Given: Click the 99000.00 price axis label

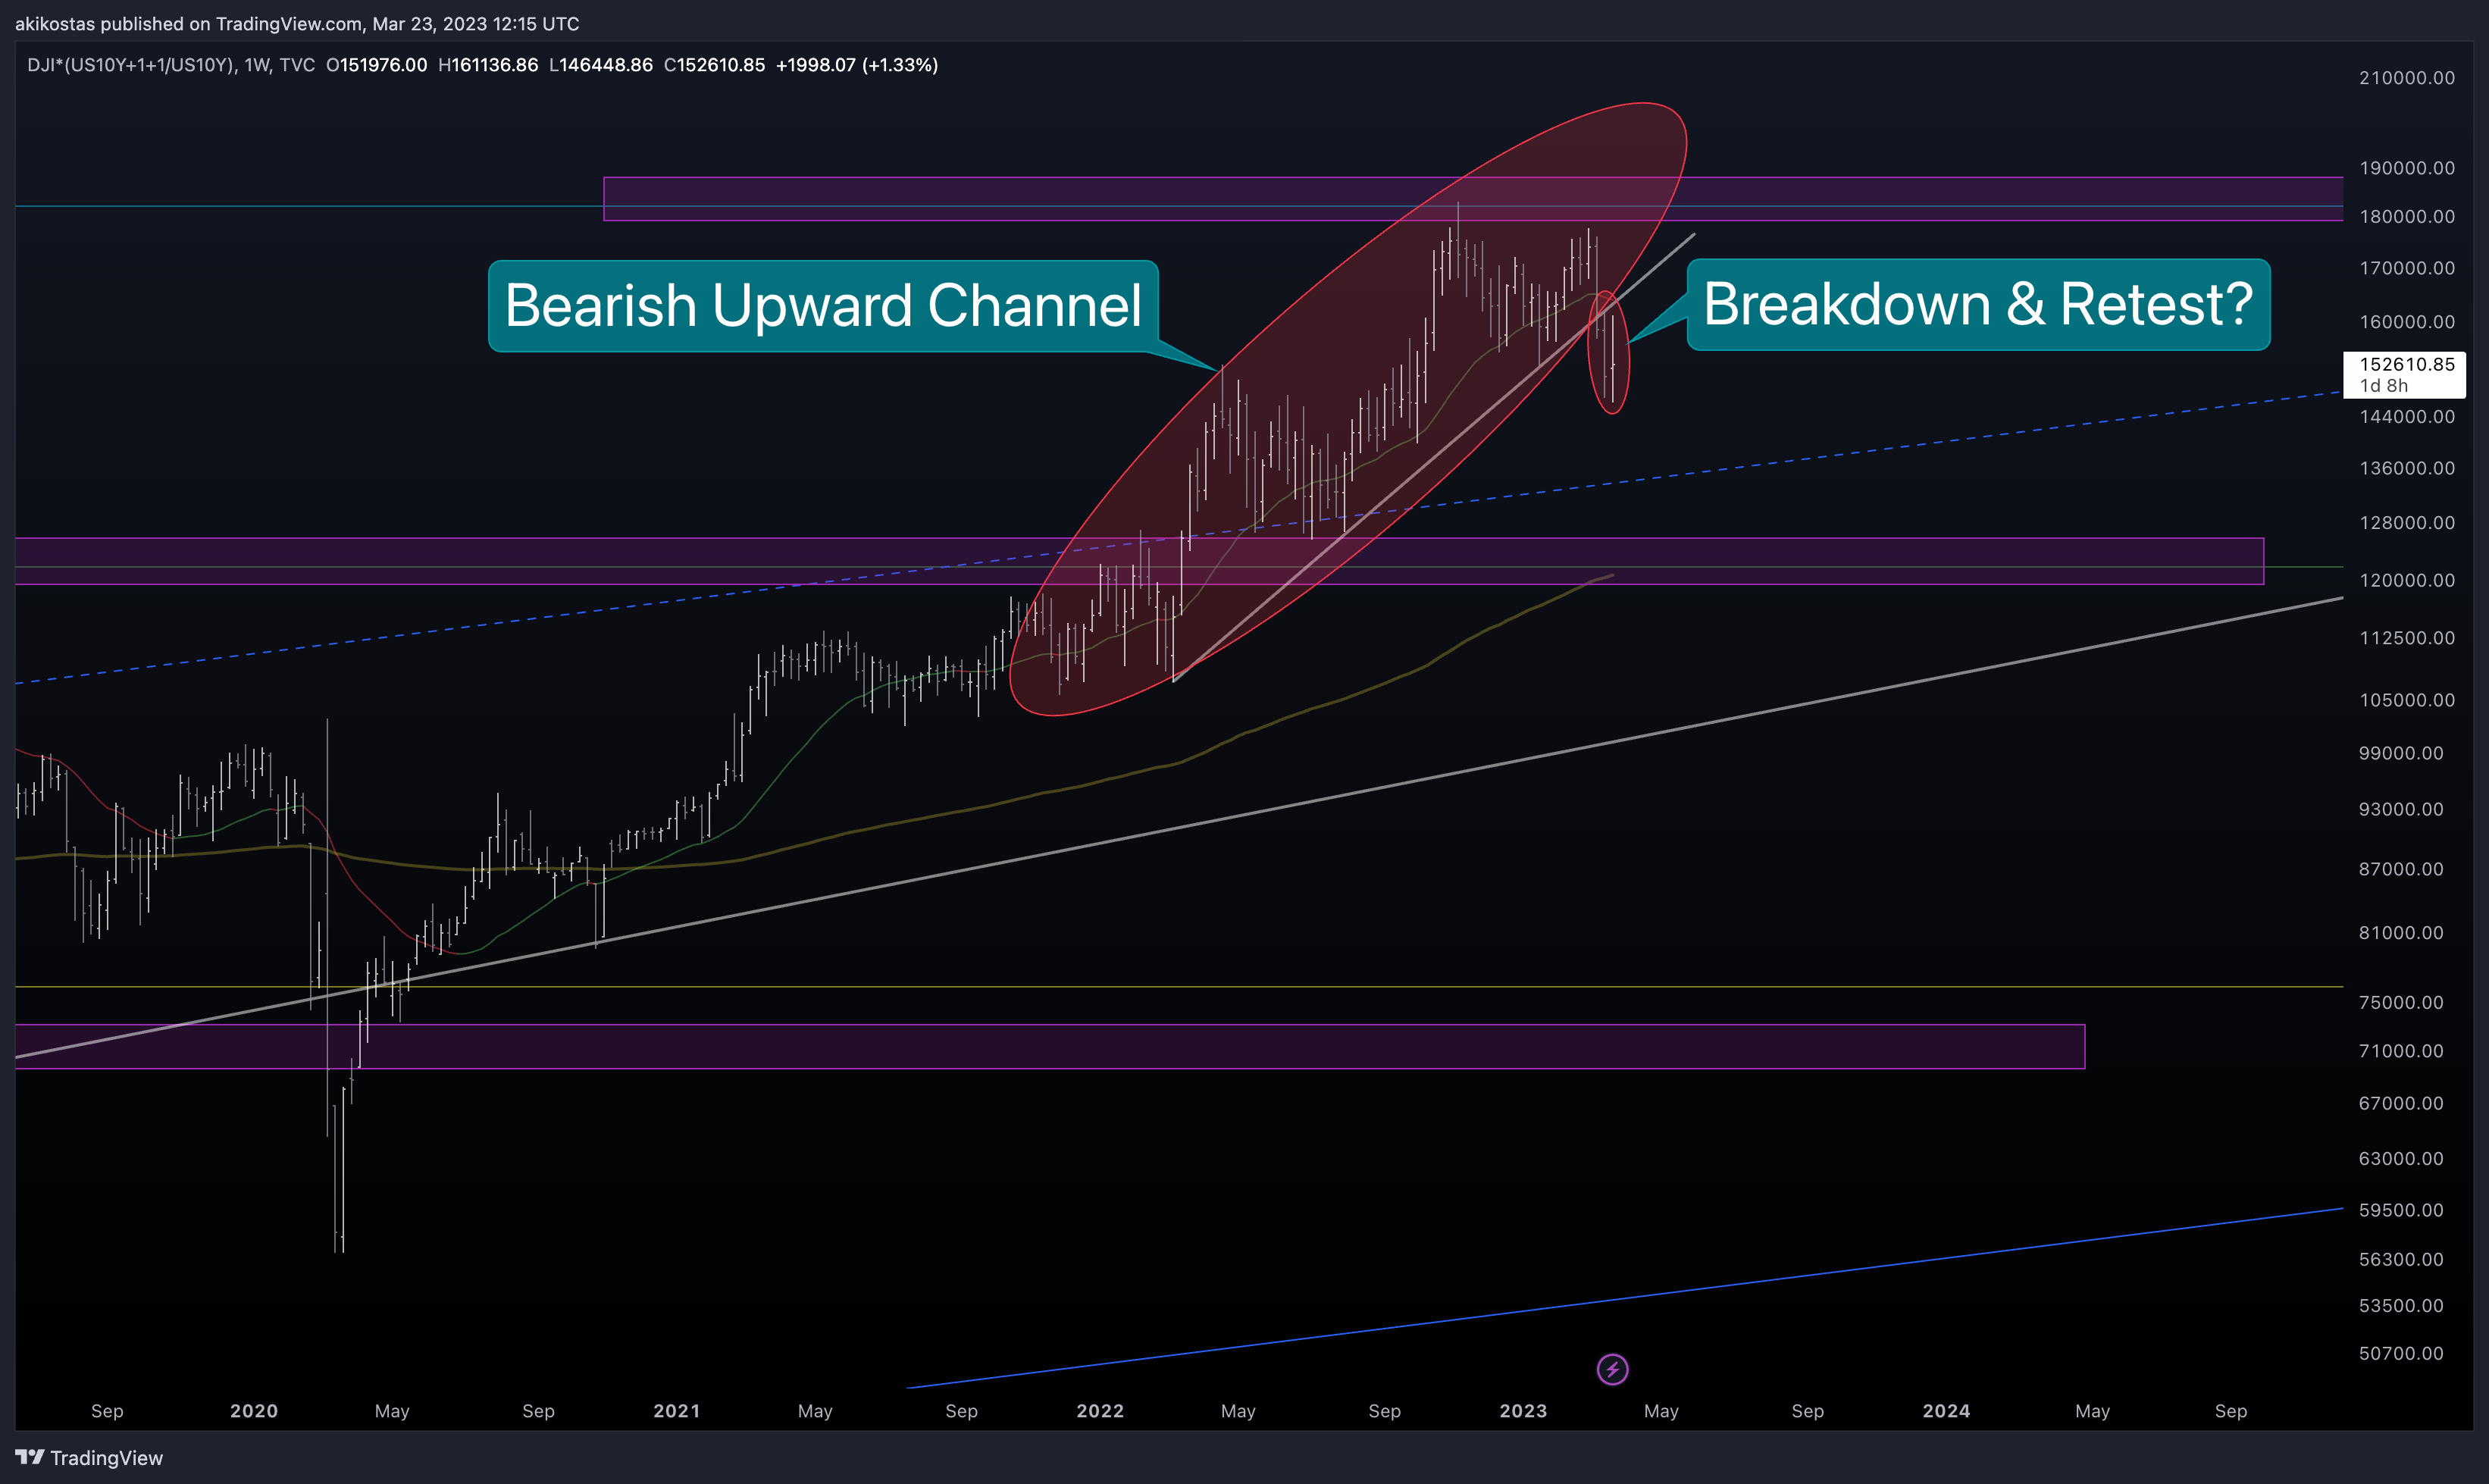Looking at the screenshot, I should tap(2401, 753).
